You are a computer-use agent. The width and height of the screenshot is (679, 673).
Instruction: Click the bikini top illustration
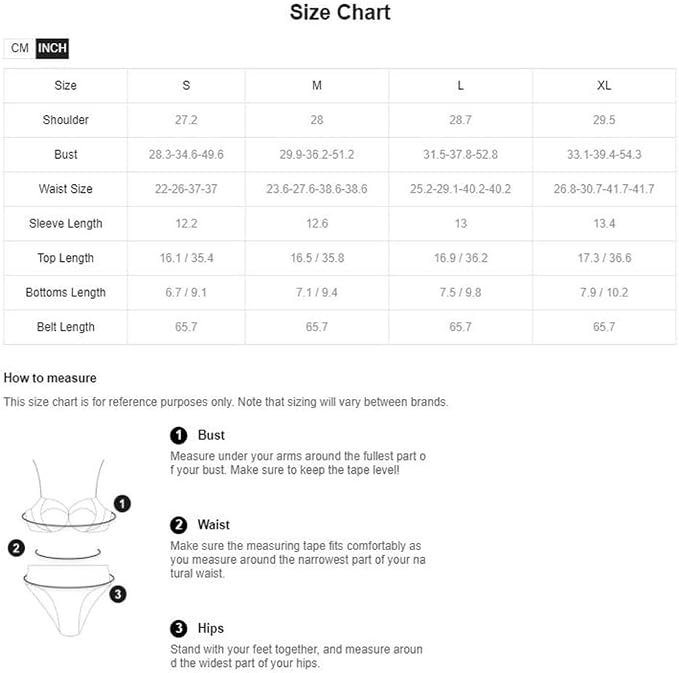(x=68, y=497)
